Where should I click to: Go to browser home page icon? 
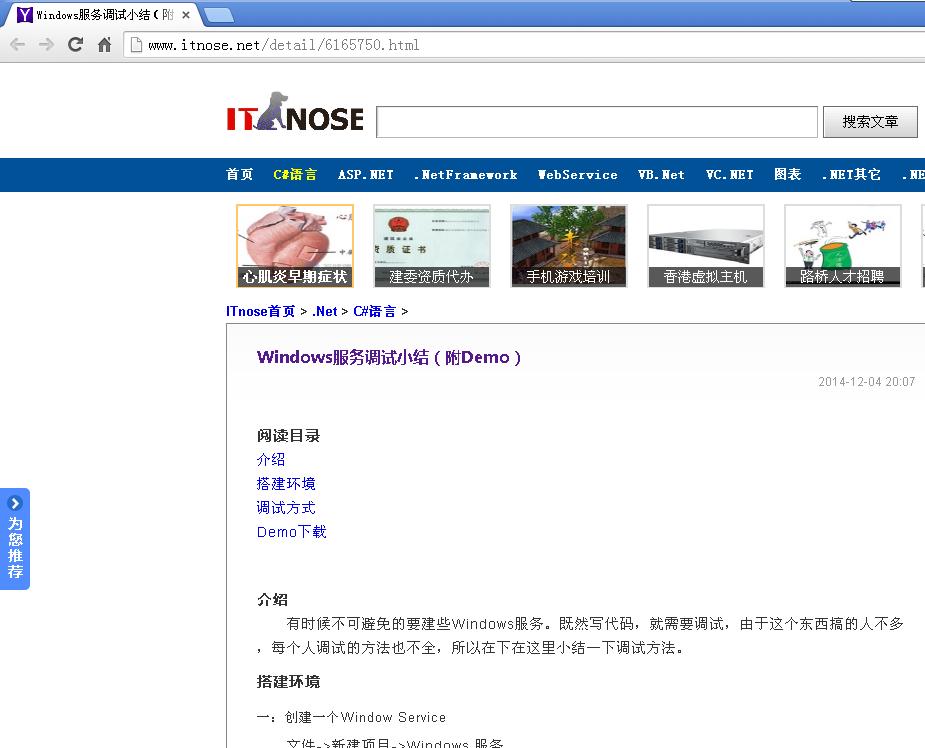tap(104, 45)
